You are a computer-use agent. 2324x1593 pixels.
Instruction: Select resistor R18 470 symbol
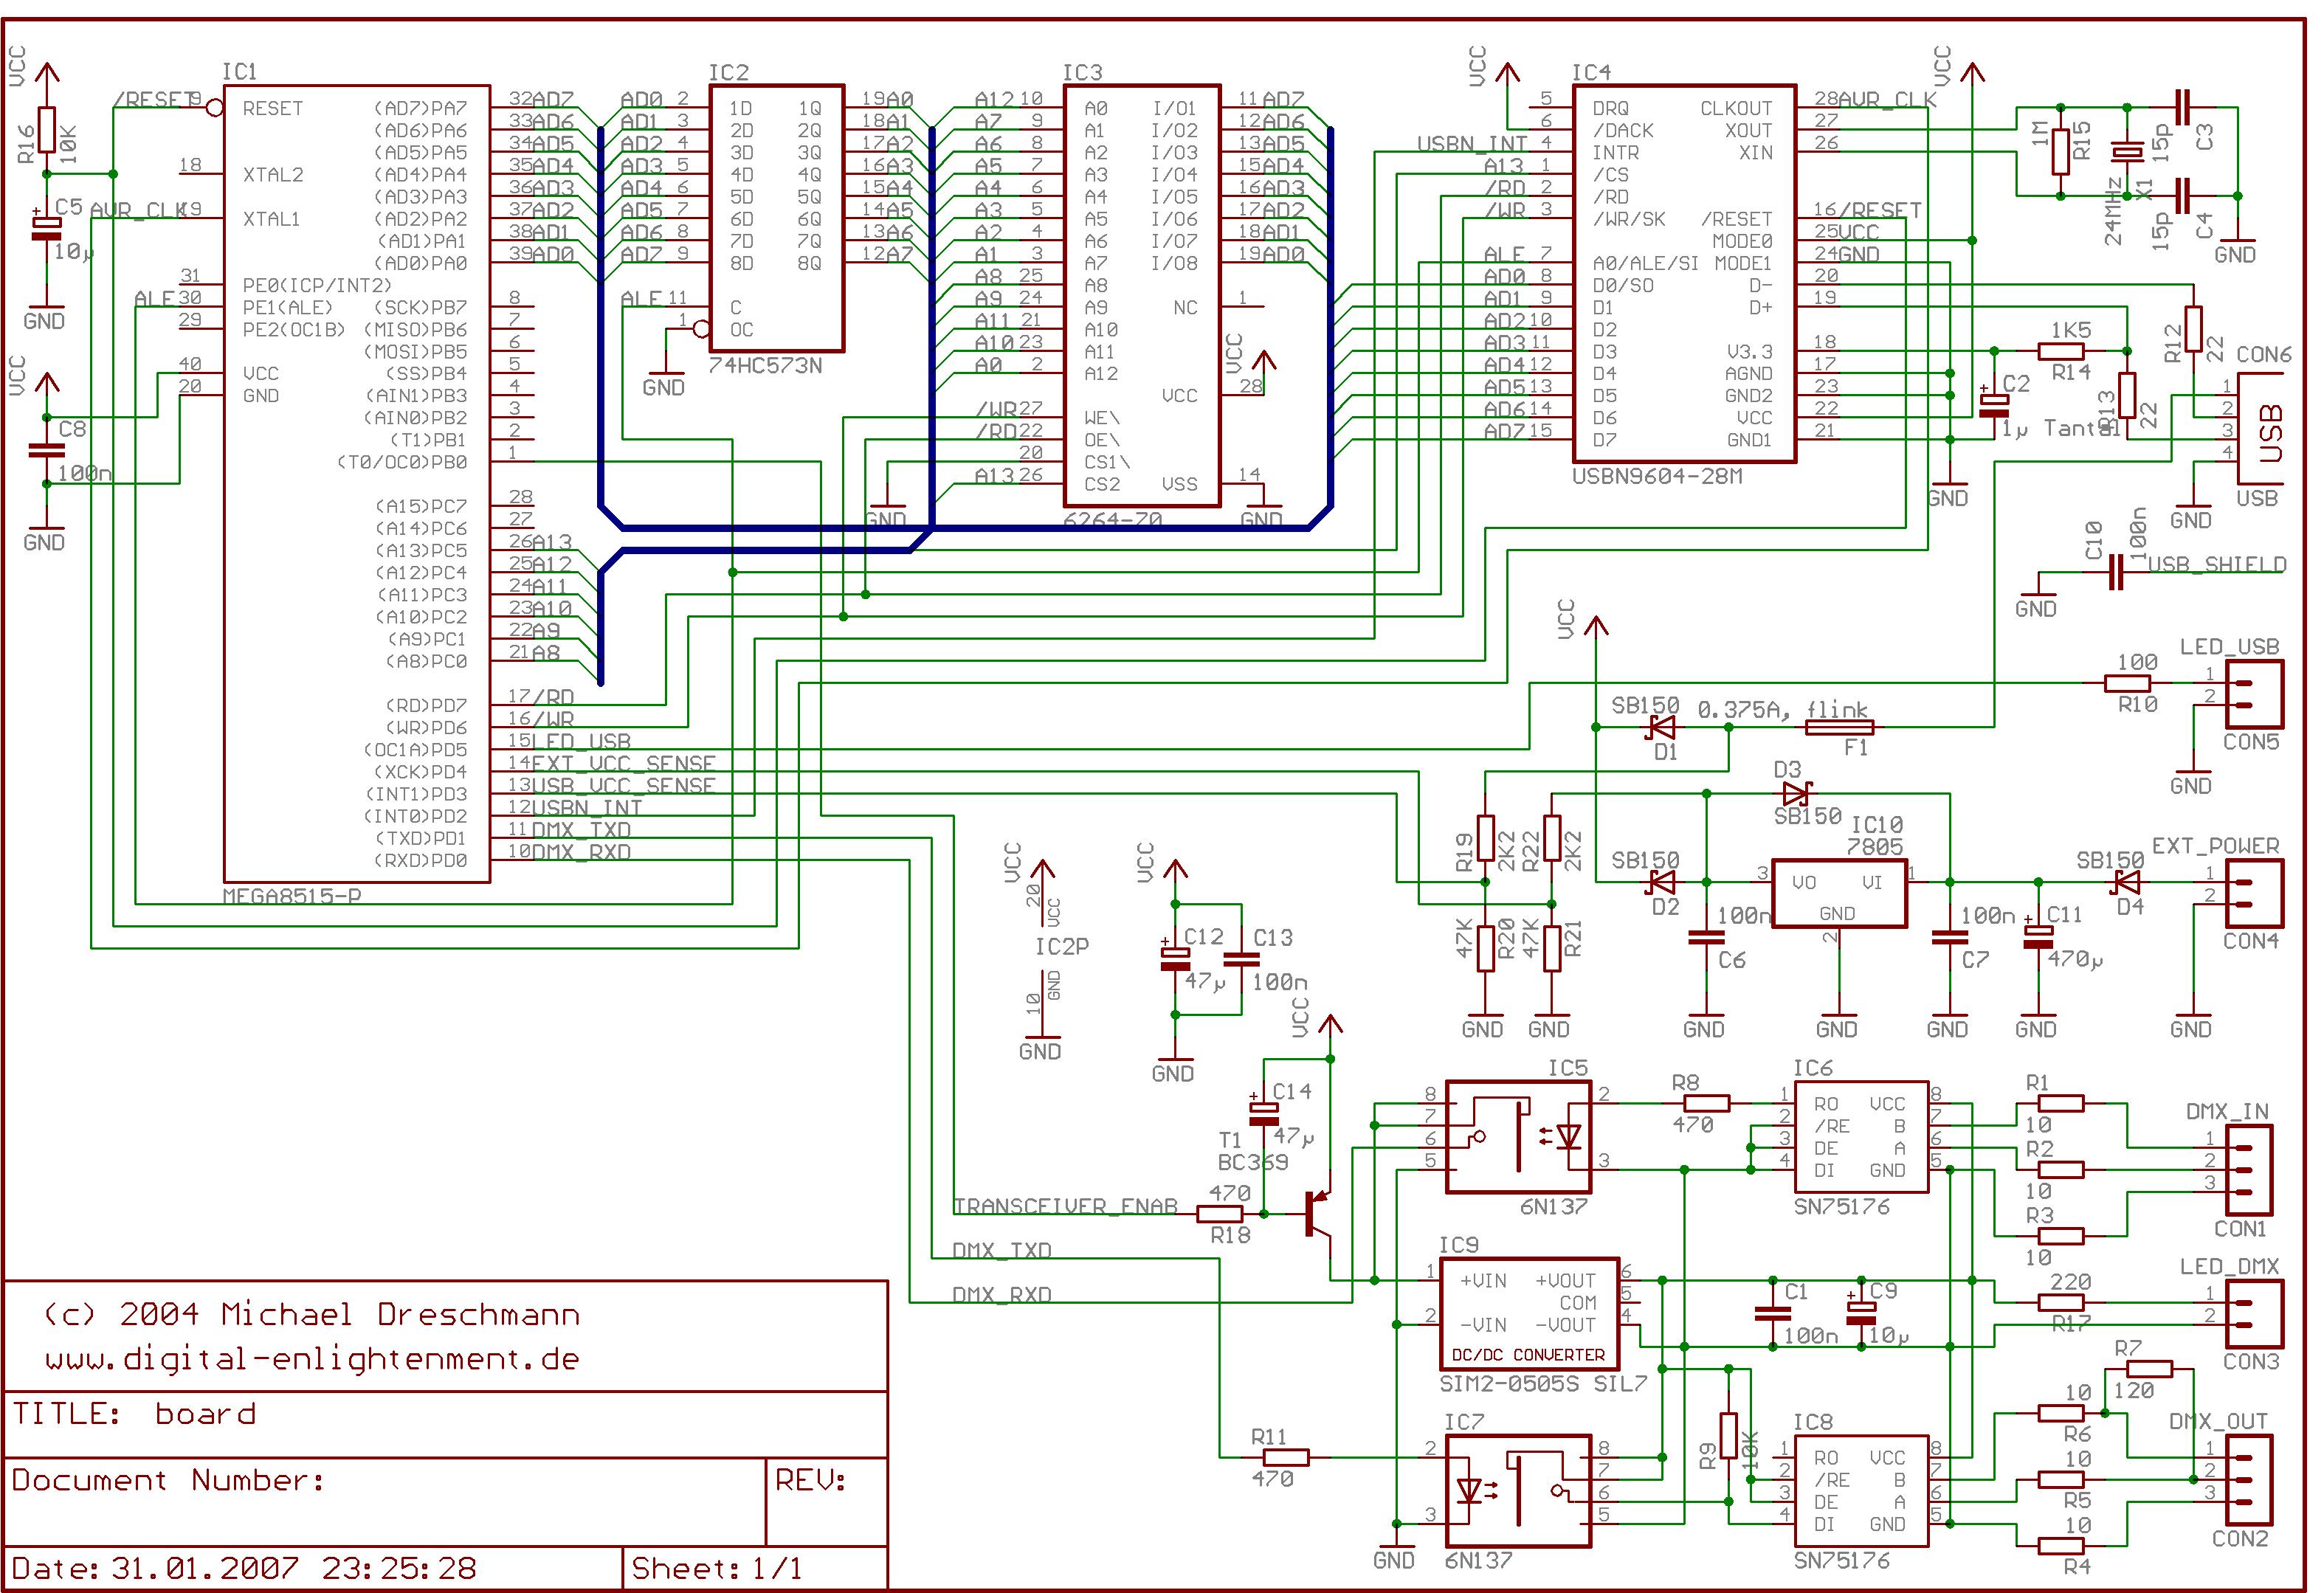(x=1220, y=1214)
